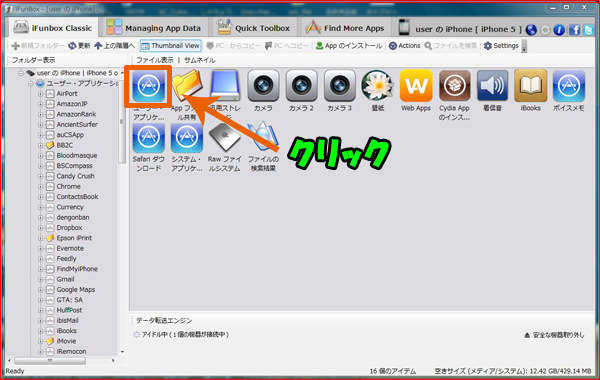
Task: Open the iBooks icon in thumbnails
Action: 530,86
